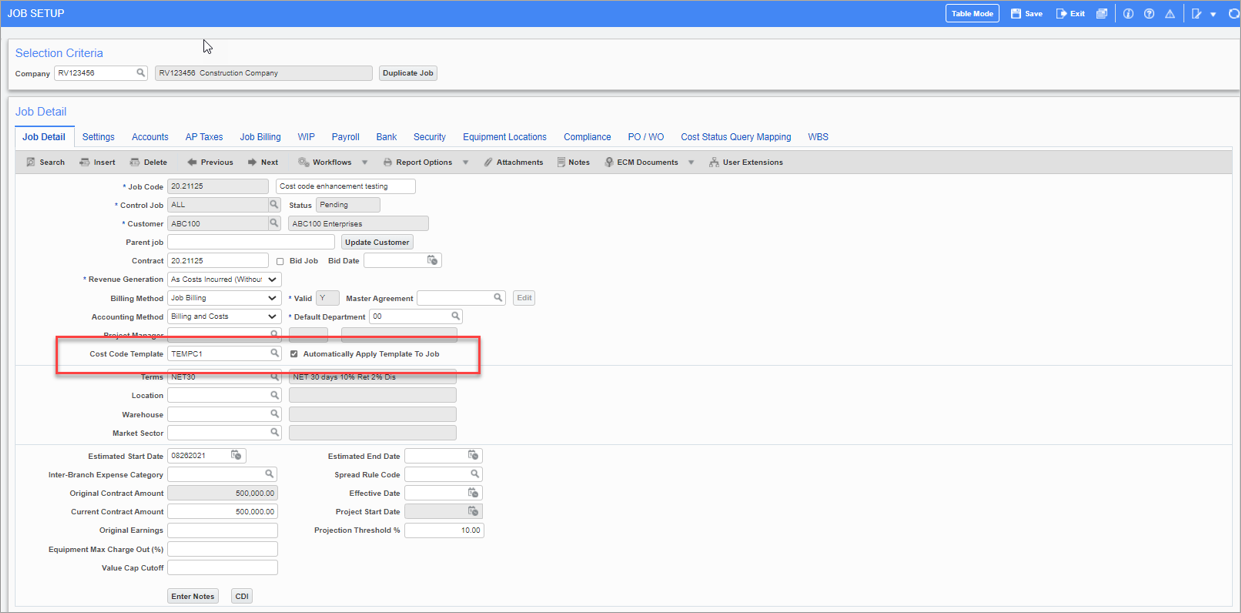The height and width of the screenshot is (613, 1241).
Task: Click the Attachments paperclip toolbar item
Action: (x=513, y=162)
